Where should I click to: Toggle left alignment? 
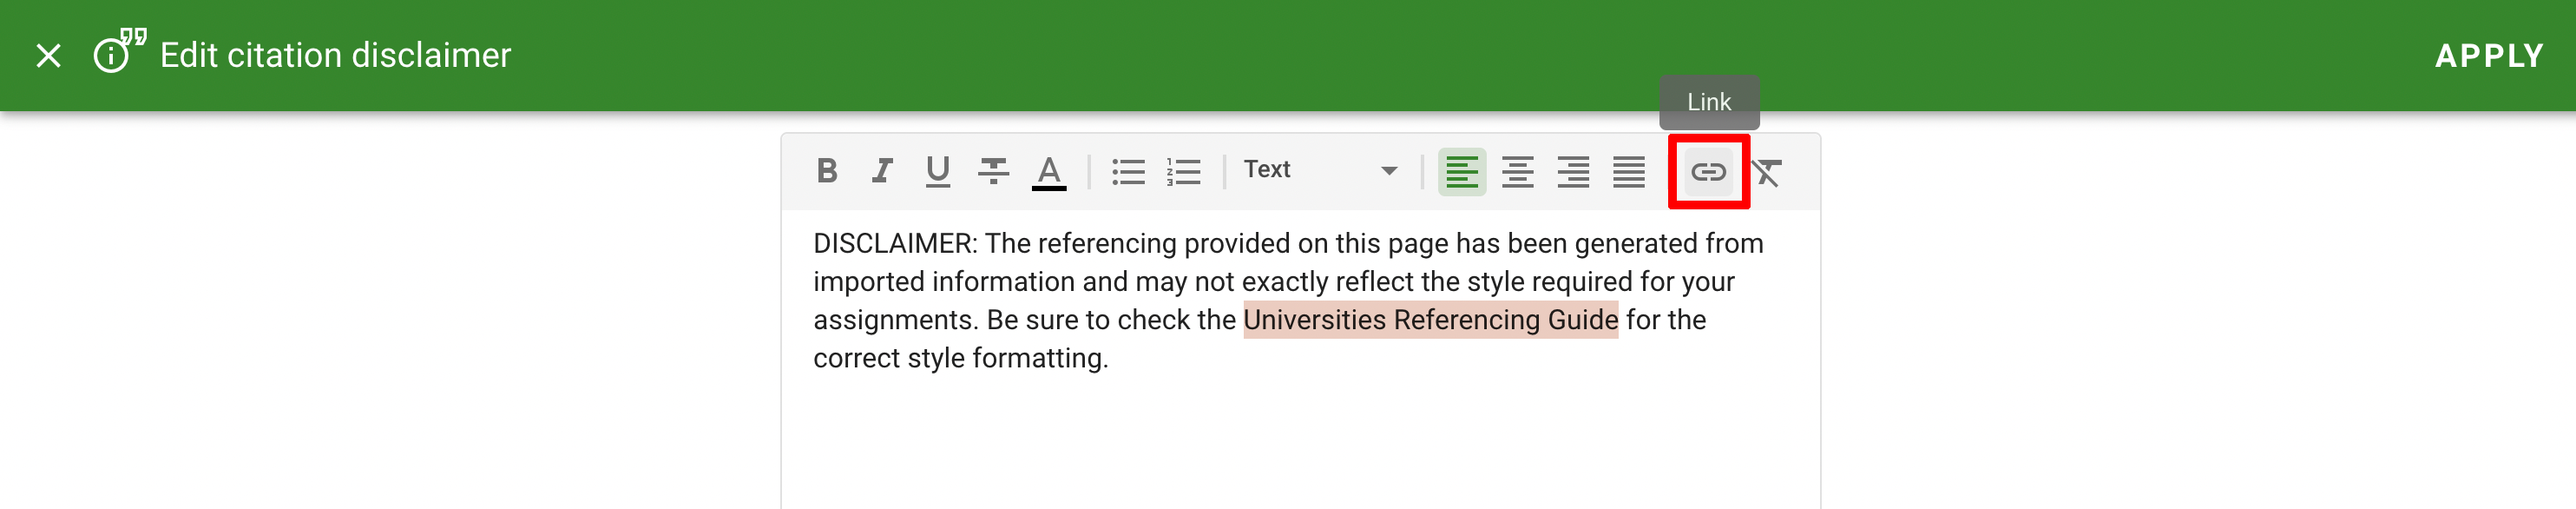1461,172
